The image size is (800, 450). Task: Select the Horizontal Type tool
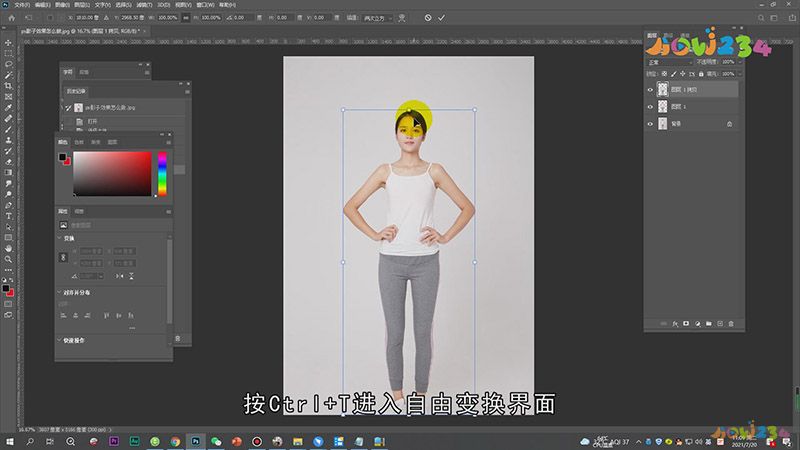[8, 216]
